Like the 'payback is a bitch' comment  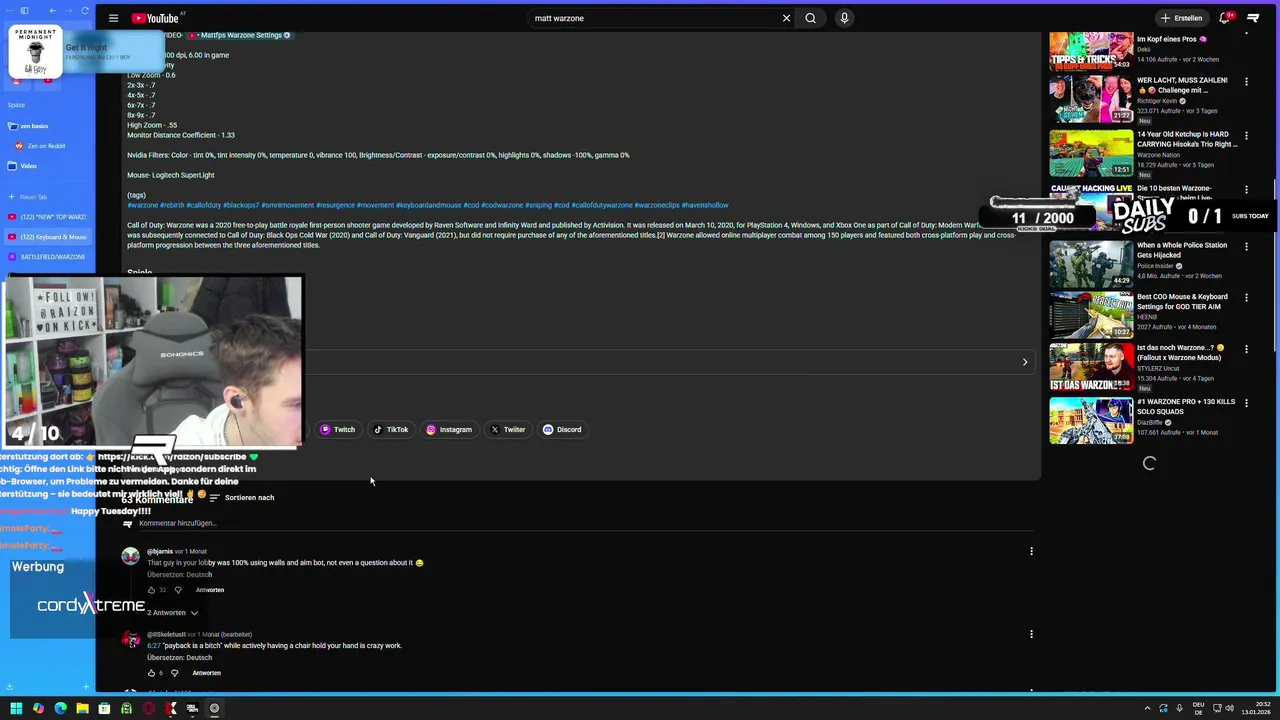pyautogui.click(x=152, y=673)
